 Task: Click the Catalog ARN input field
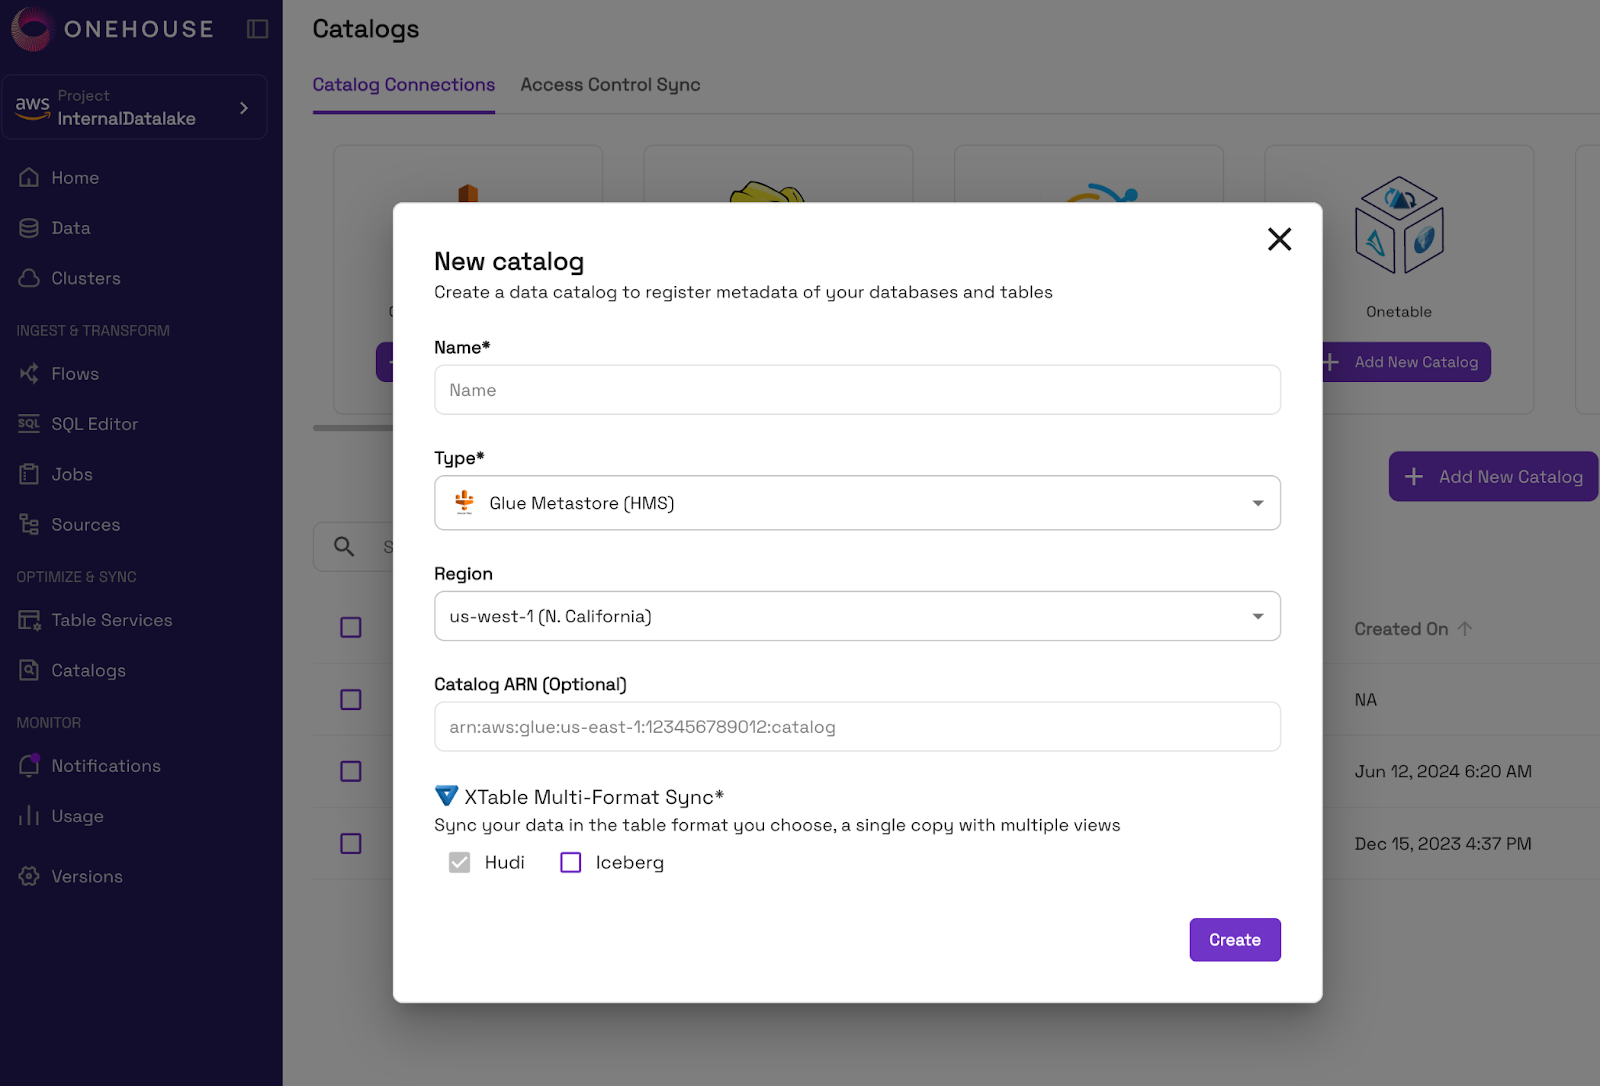(x=857, y=726)
